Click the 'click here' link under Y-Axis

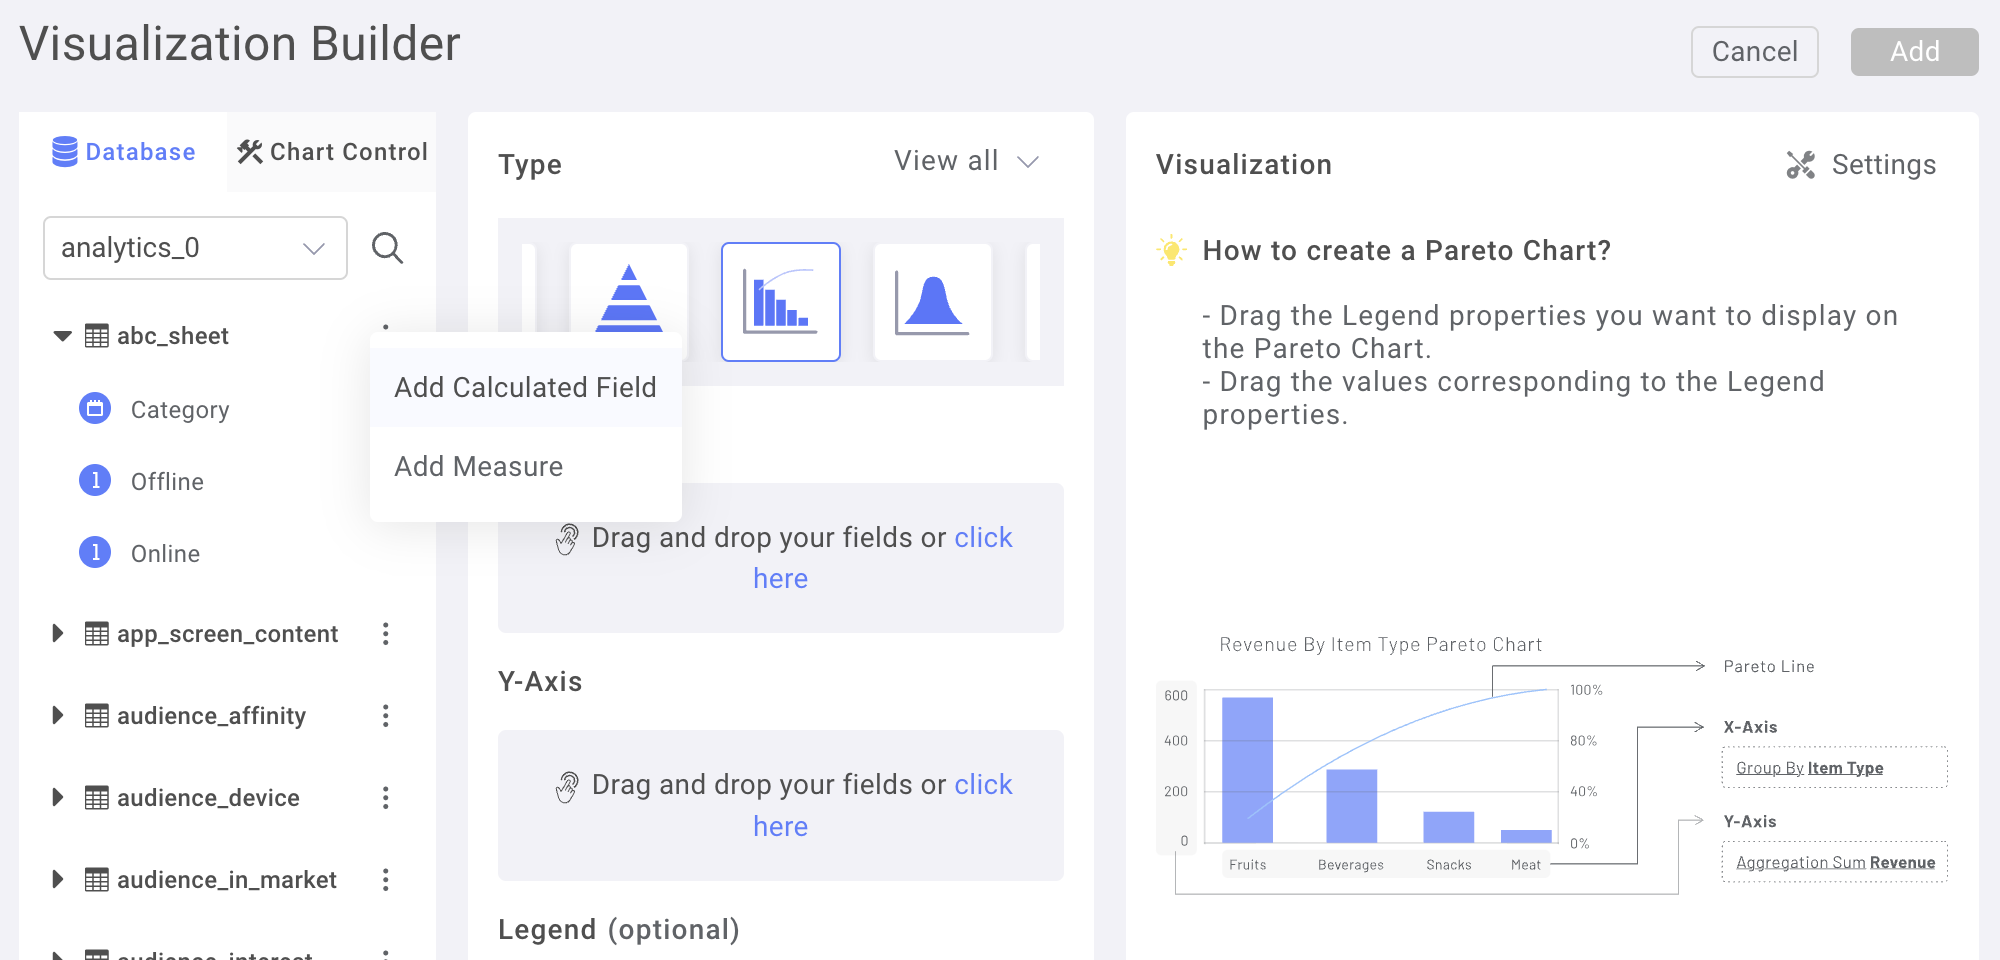point(983,784)
